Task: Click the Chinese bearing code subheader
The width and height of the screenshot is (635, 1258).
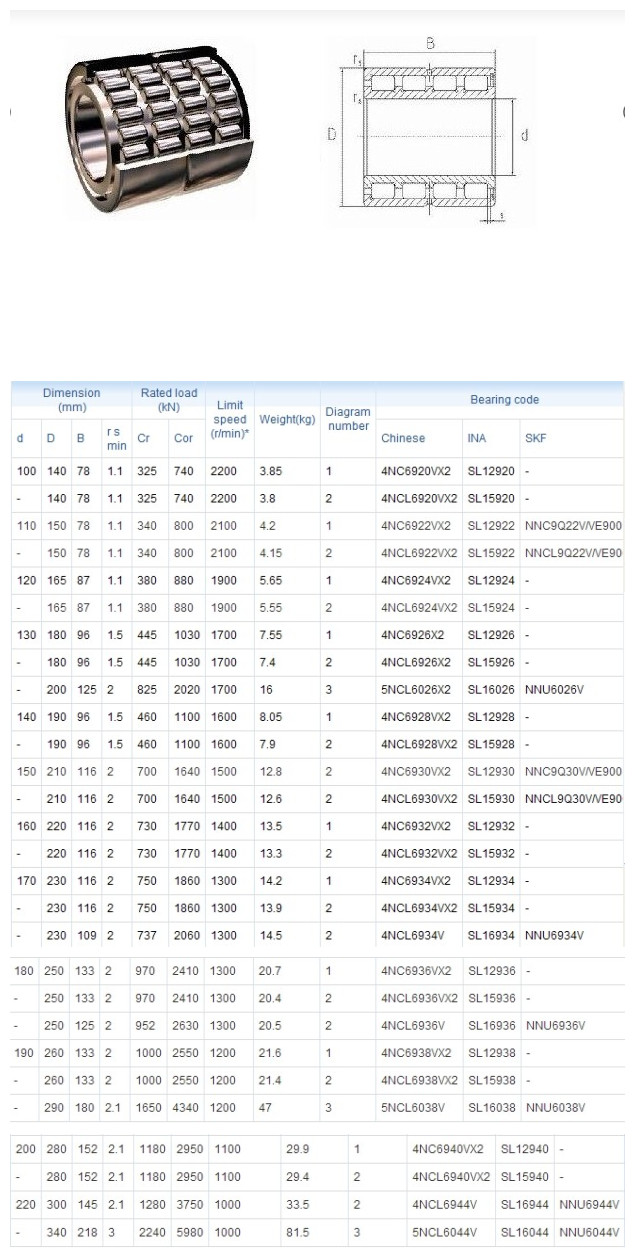Action: [403, 438]
